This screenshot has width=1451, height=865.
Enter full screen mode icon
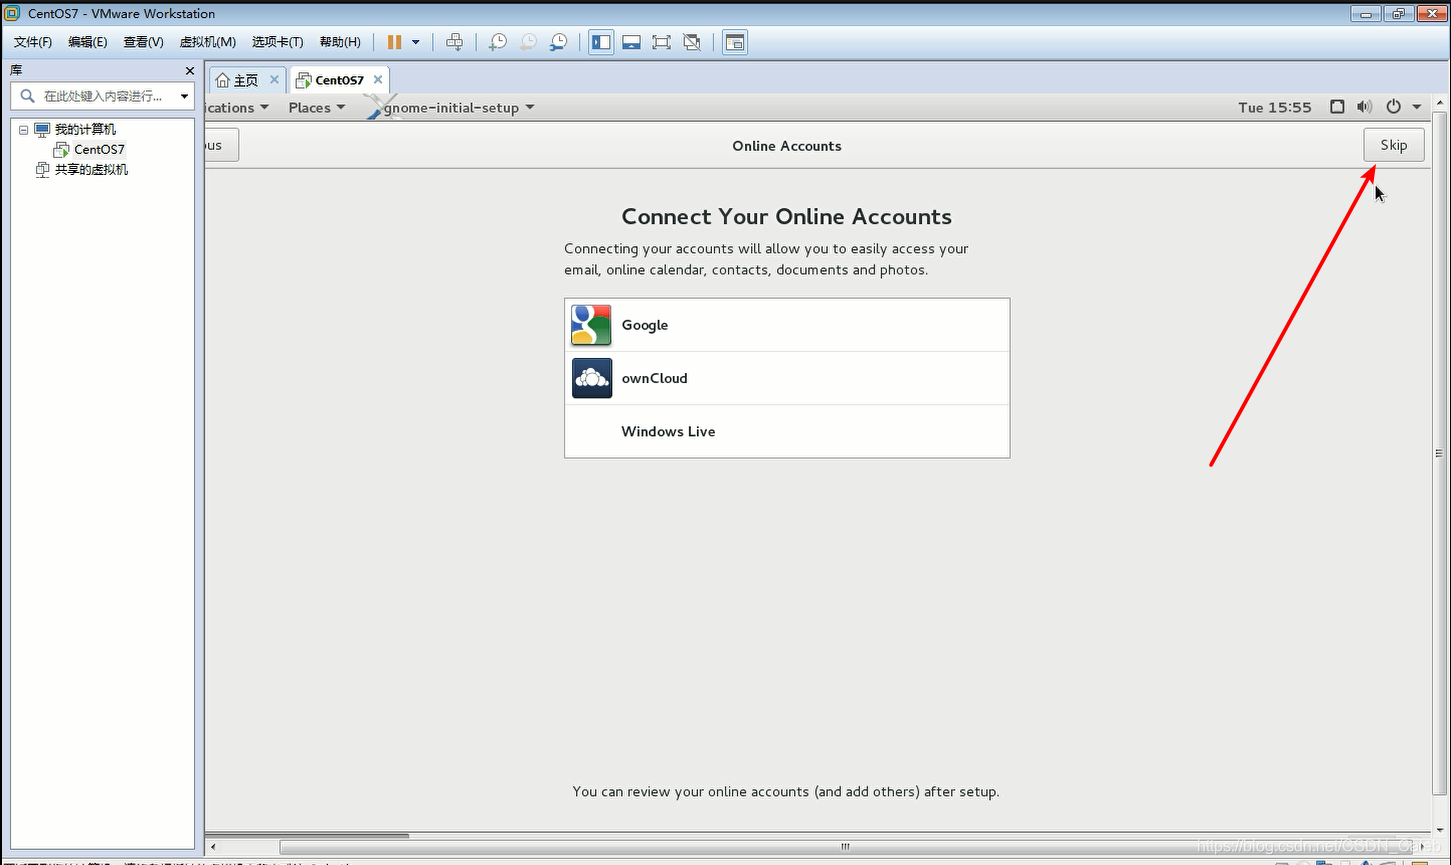point(661,42)
